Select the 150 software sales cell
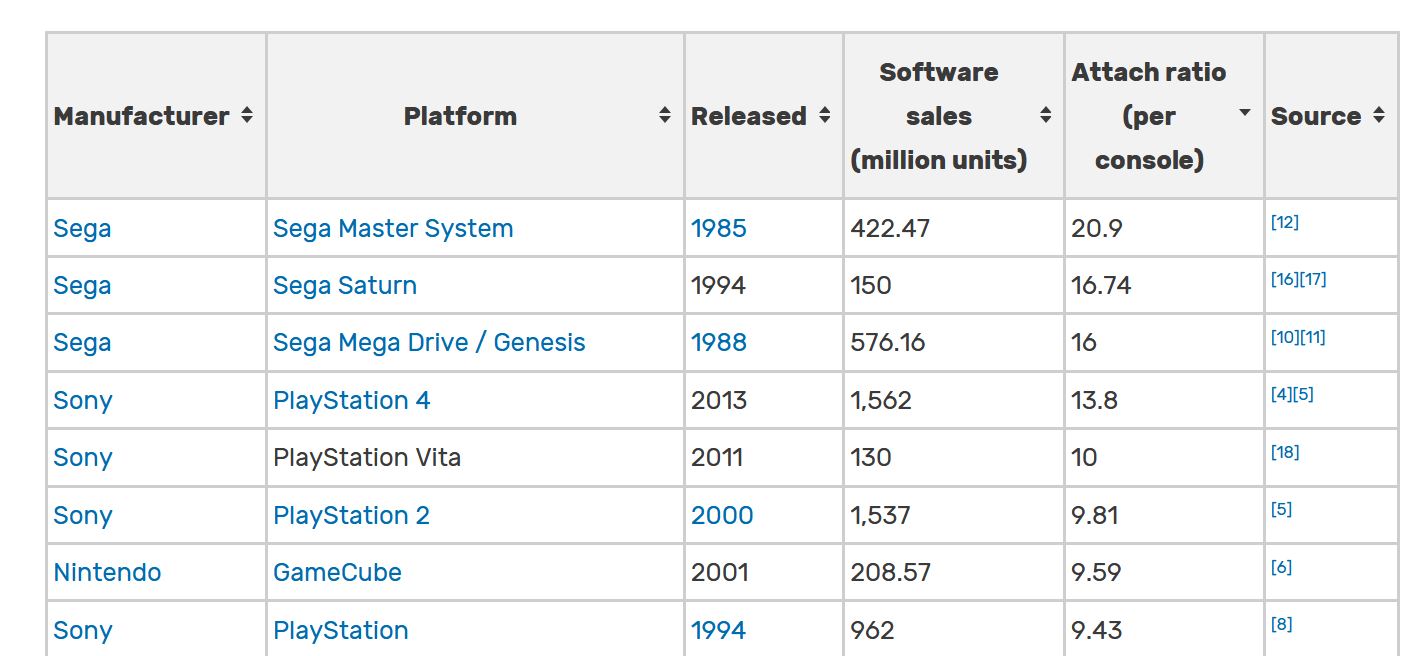The width and height of the screenshot is (1409, 656). (953, 285)
